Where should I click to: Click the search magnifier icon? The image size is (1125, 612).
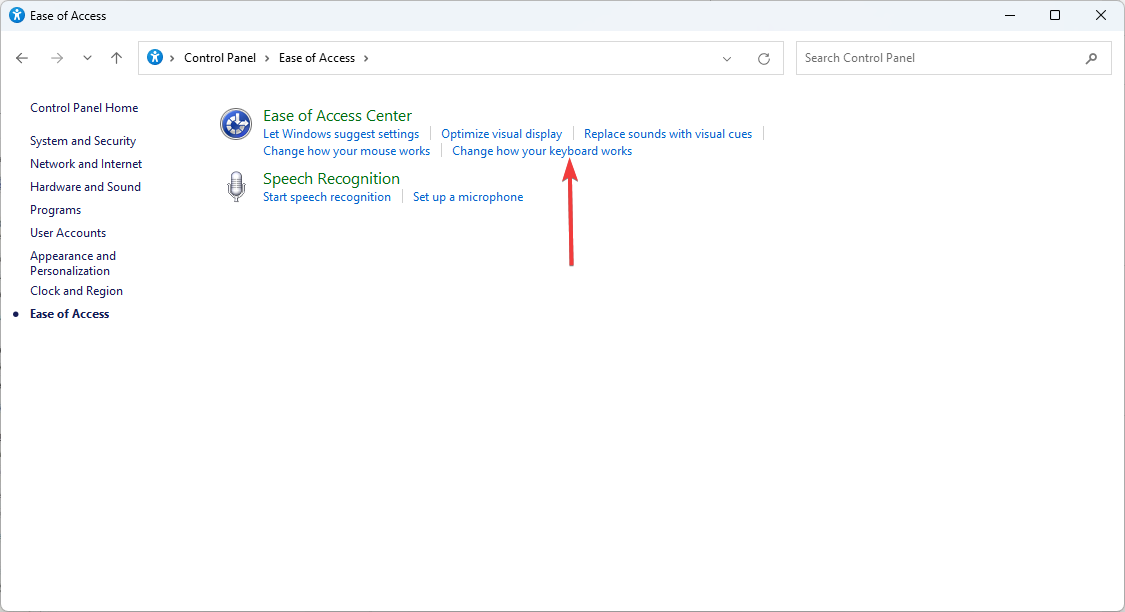(1091, 58)
